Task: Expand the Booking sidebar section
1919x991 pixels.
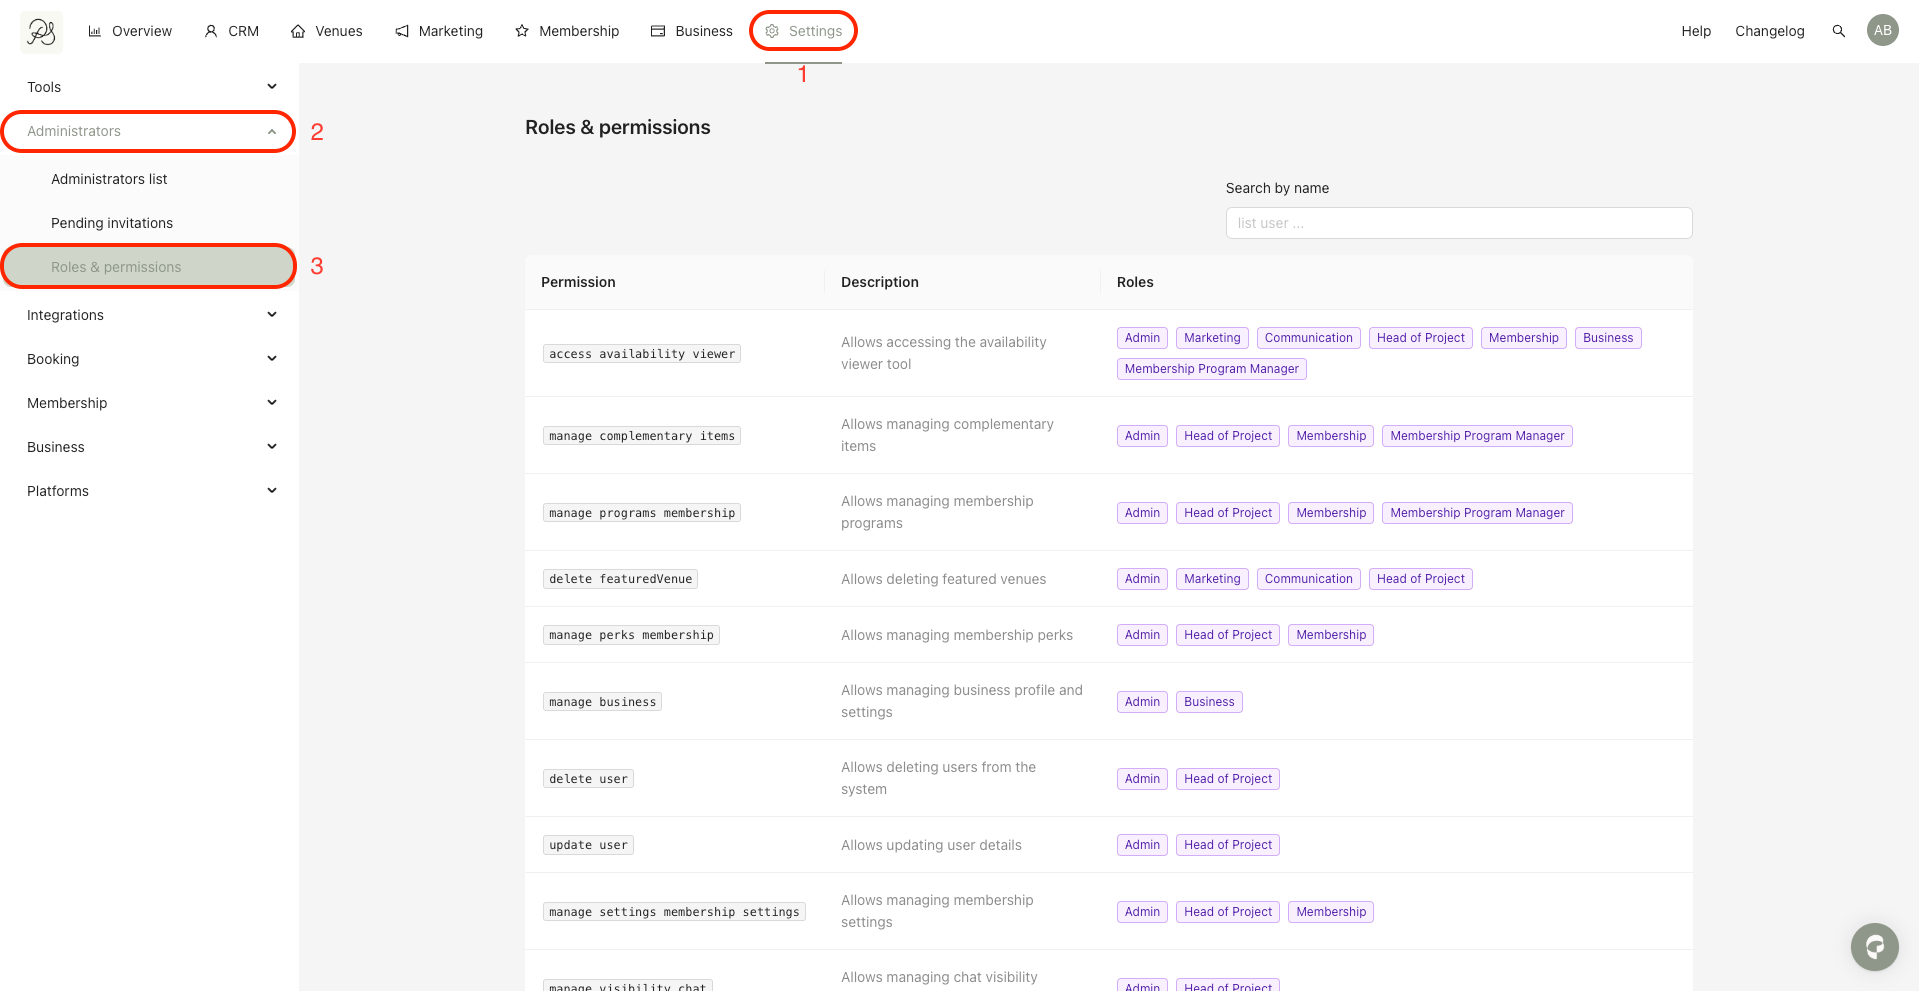Action: 150,359
